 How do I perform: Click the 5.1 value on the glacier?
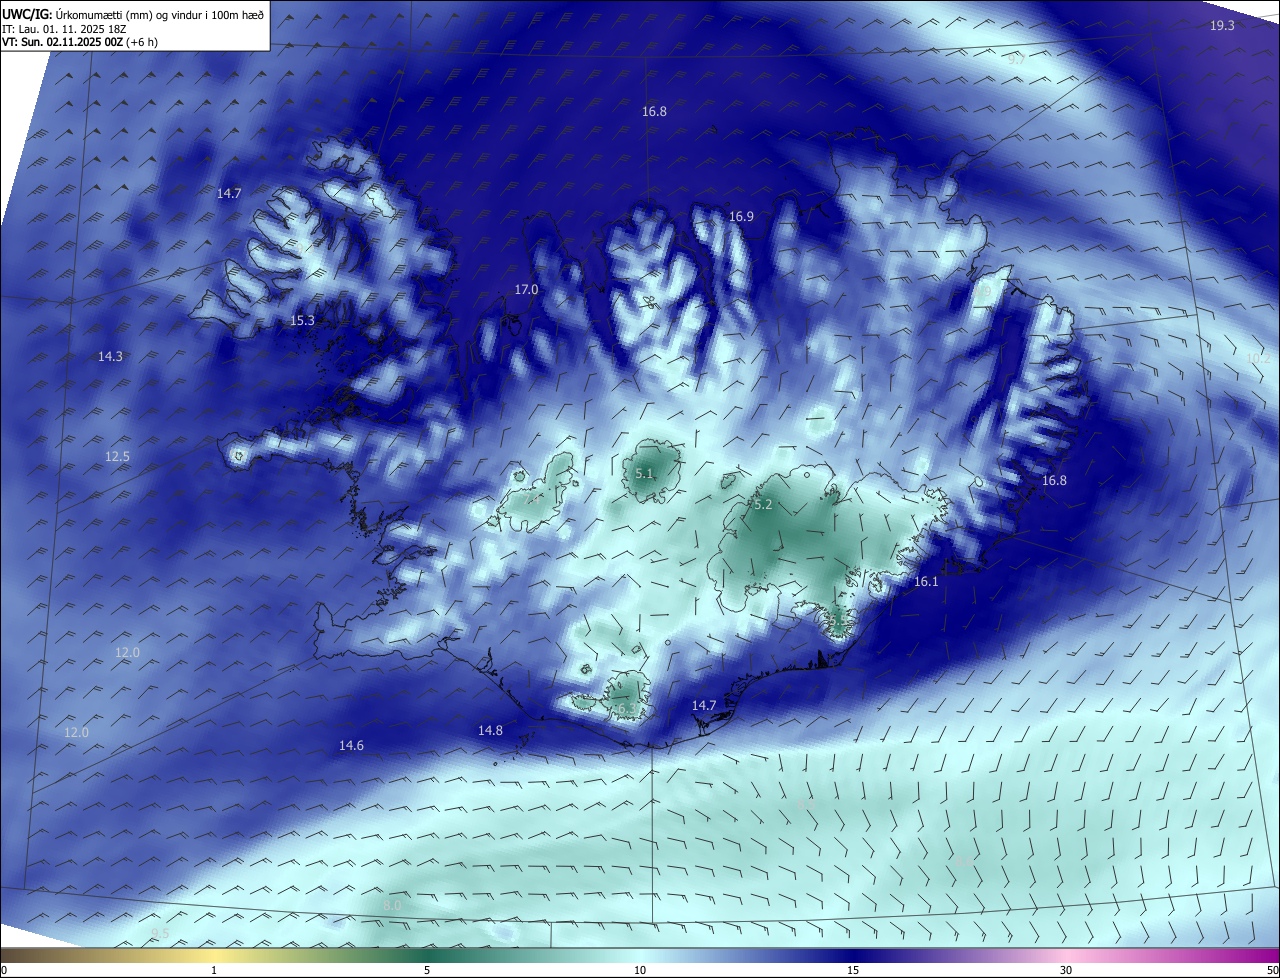(x=643, y=473)
